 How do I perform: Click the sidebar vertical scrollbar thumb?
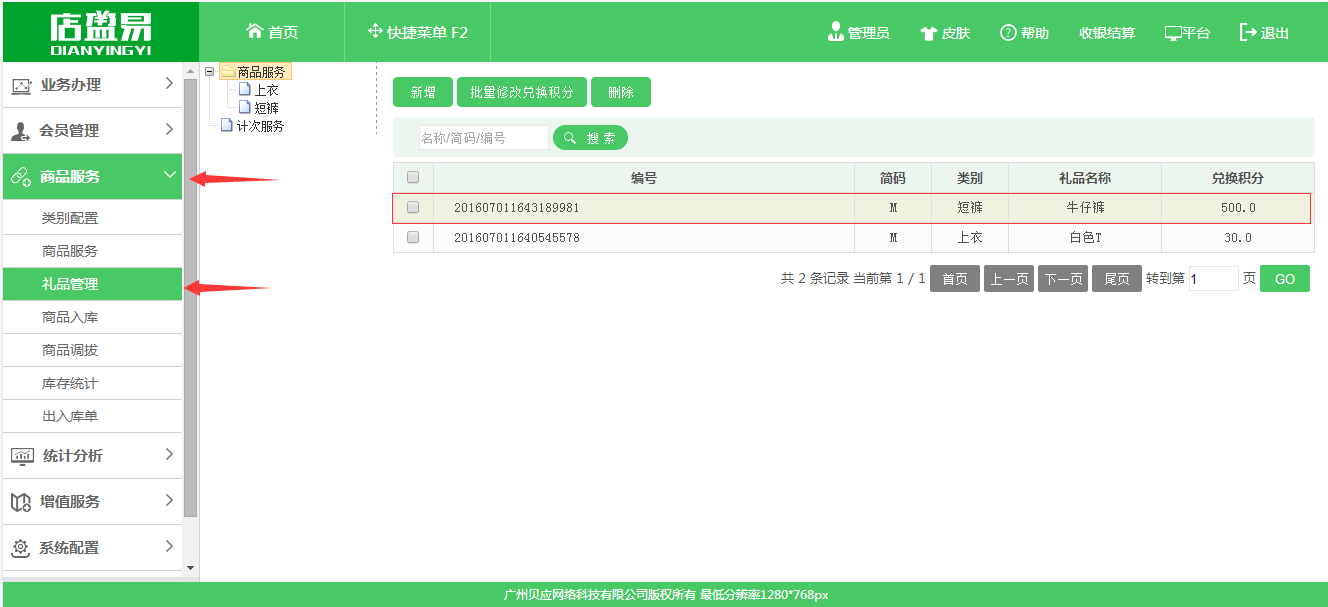pyautogui.click(x=191, y=298)
